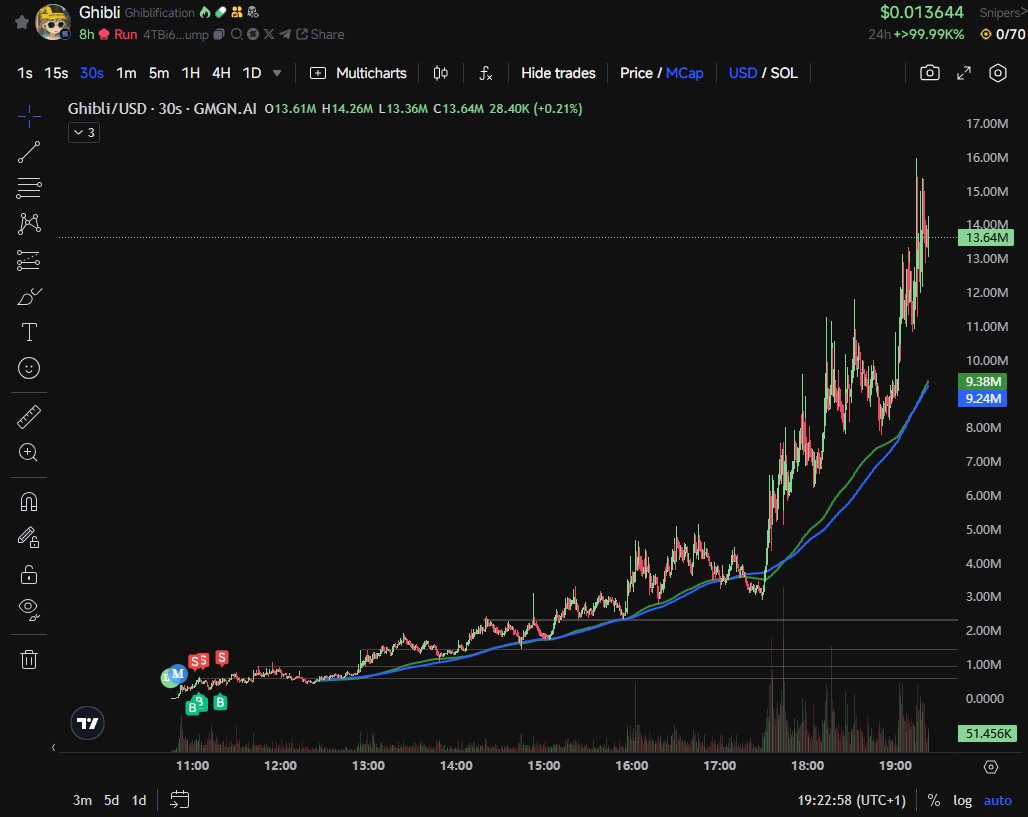Open the go-to-date calendar

(180, 799)
